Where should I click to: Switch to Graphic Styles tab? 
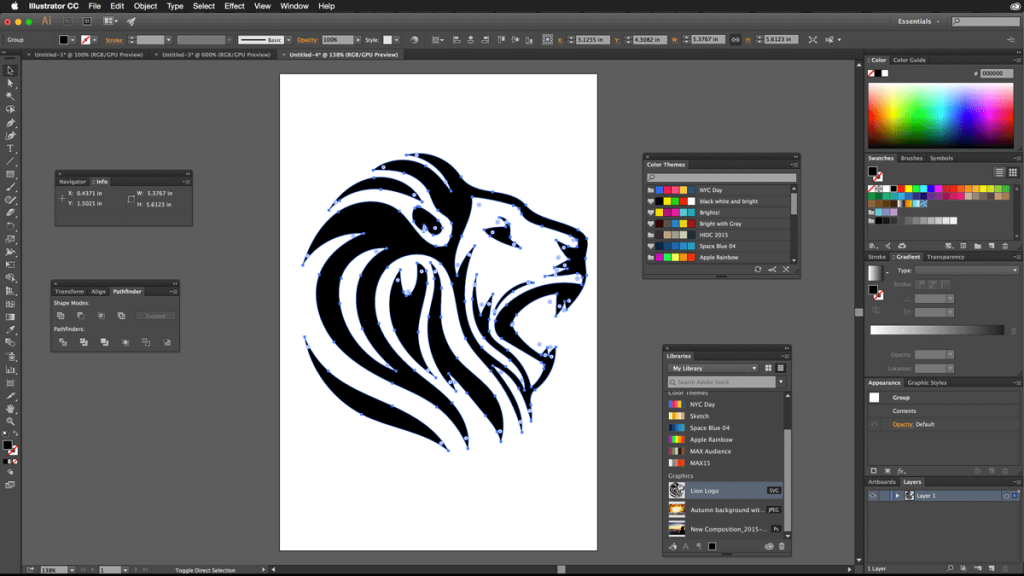click(x=927, y=383)
